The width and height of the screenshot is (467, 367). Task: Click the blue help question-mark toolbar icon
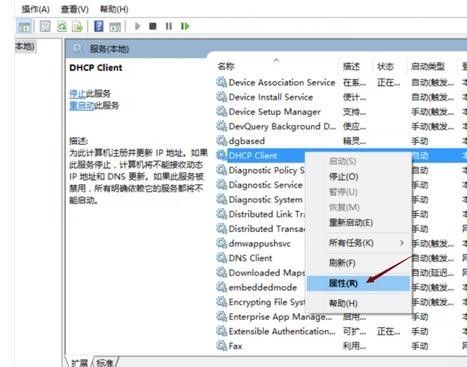coord(99,26)
